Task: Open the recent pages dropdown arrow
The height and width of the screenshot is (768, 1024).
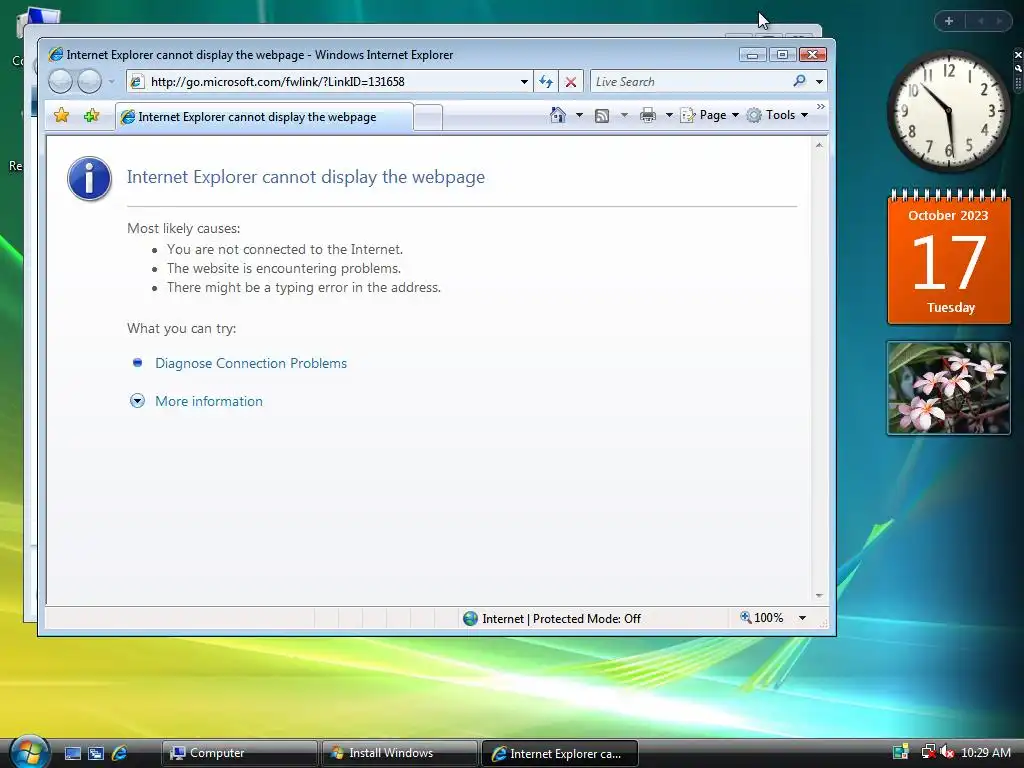Action: 112,82
